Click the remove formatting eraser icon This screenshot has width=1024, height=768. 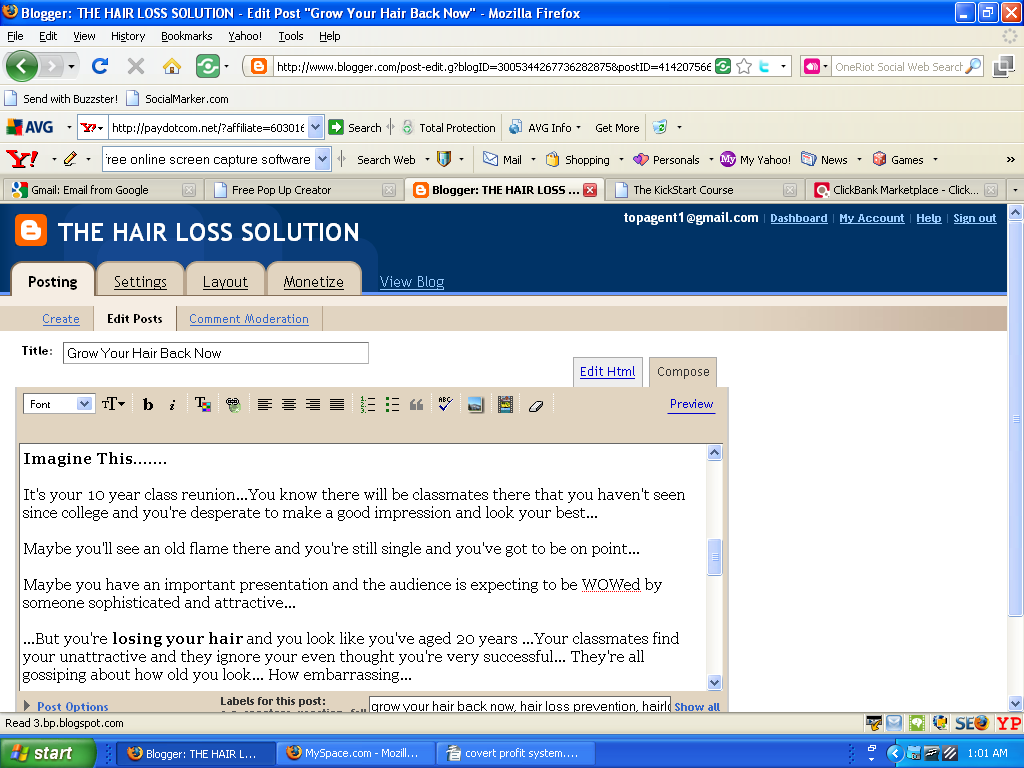[535, 405]
